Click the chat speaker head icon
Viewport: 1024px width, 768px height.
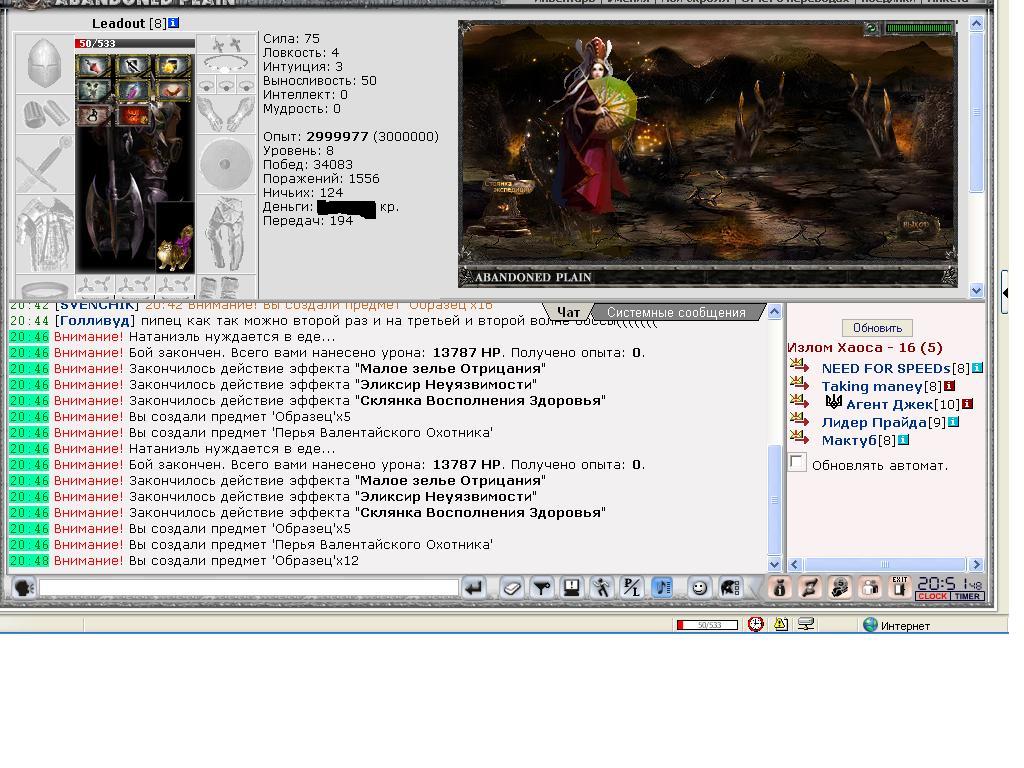[x=24, y=588]
